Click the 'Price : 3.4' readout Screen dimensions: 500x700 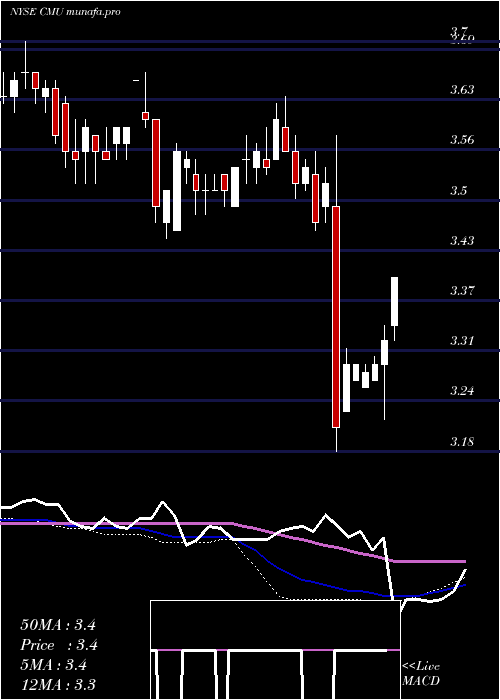[x=59, y=645]
